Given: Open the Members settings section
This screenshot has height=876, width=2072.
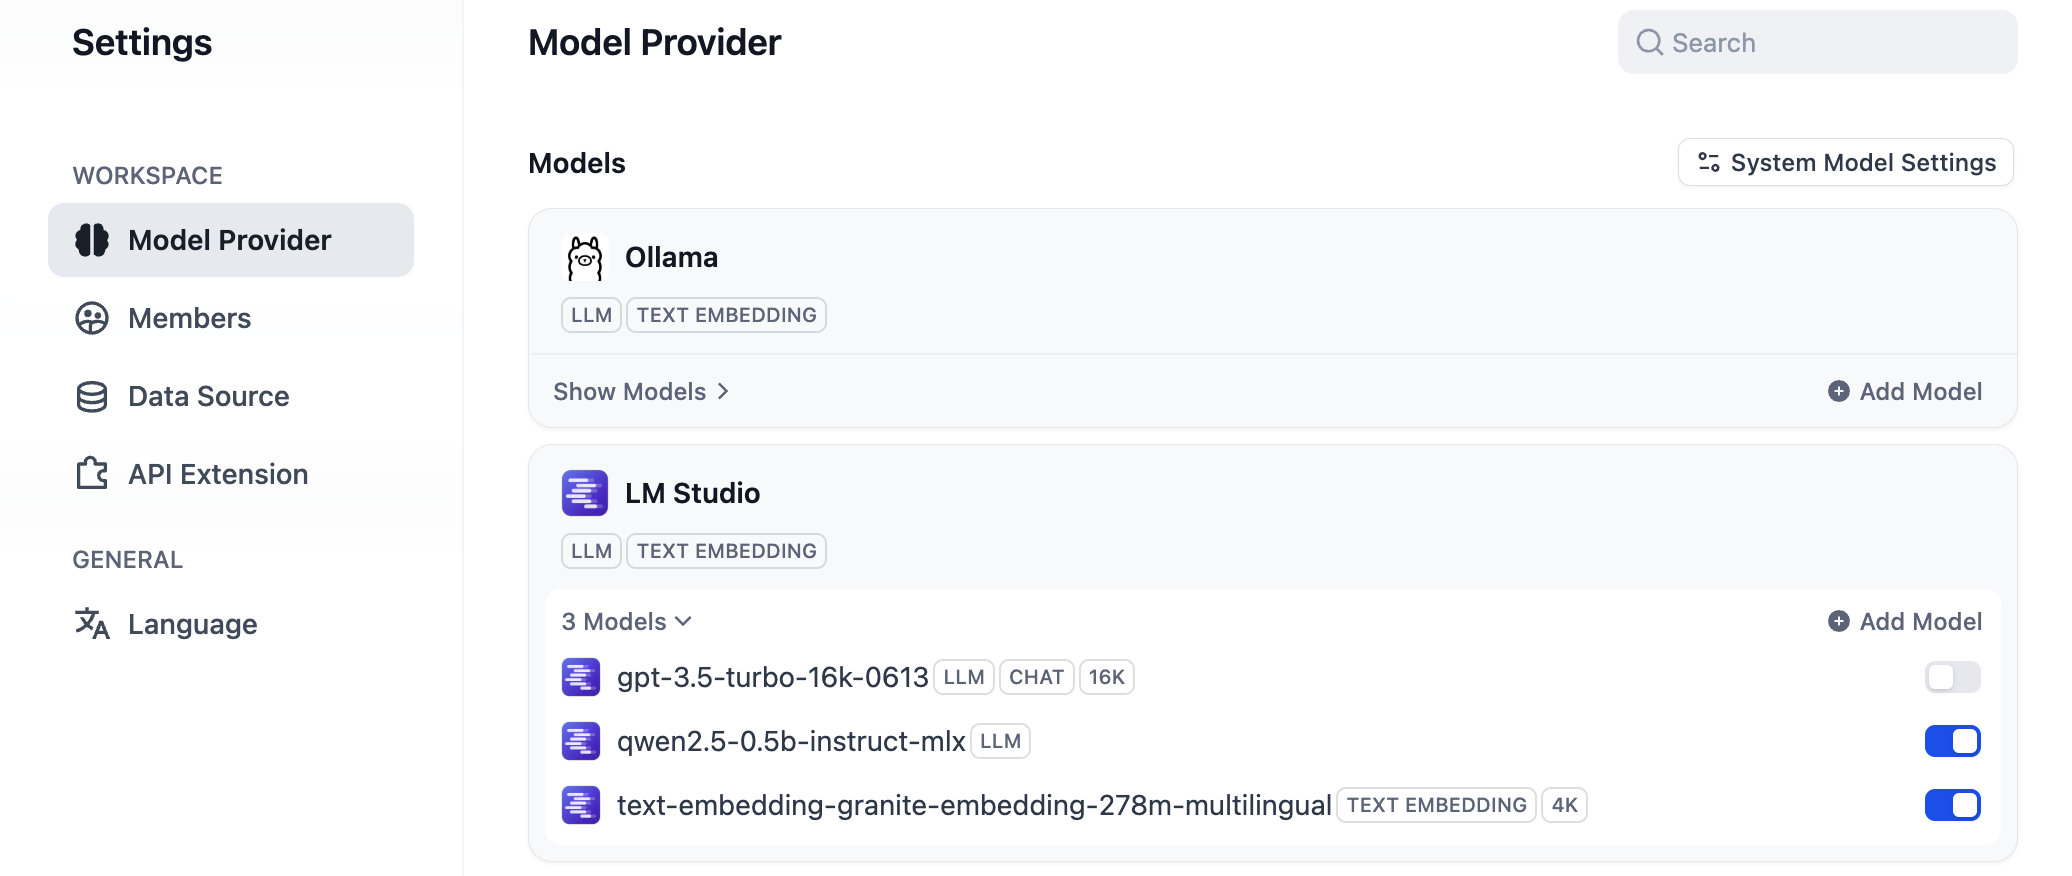Looking at the screenshot, I should [190, 318].
